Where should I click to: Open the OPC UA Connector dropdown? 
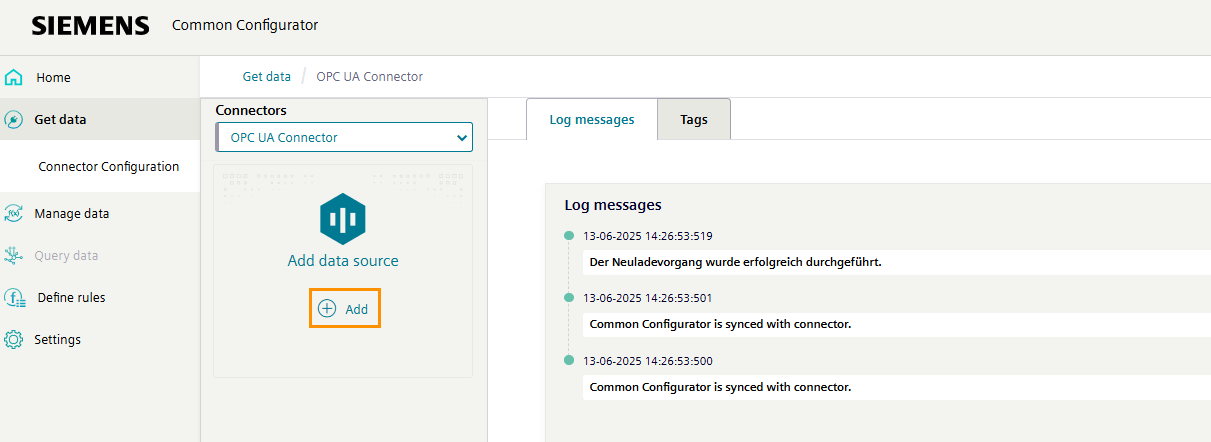(x=344, y=137)
